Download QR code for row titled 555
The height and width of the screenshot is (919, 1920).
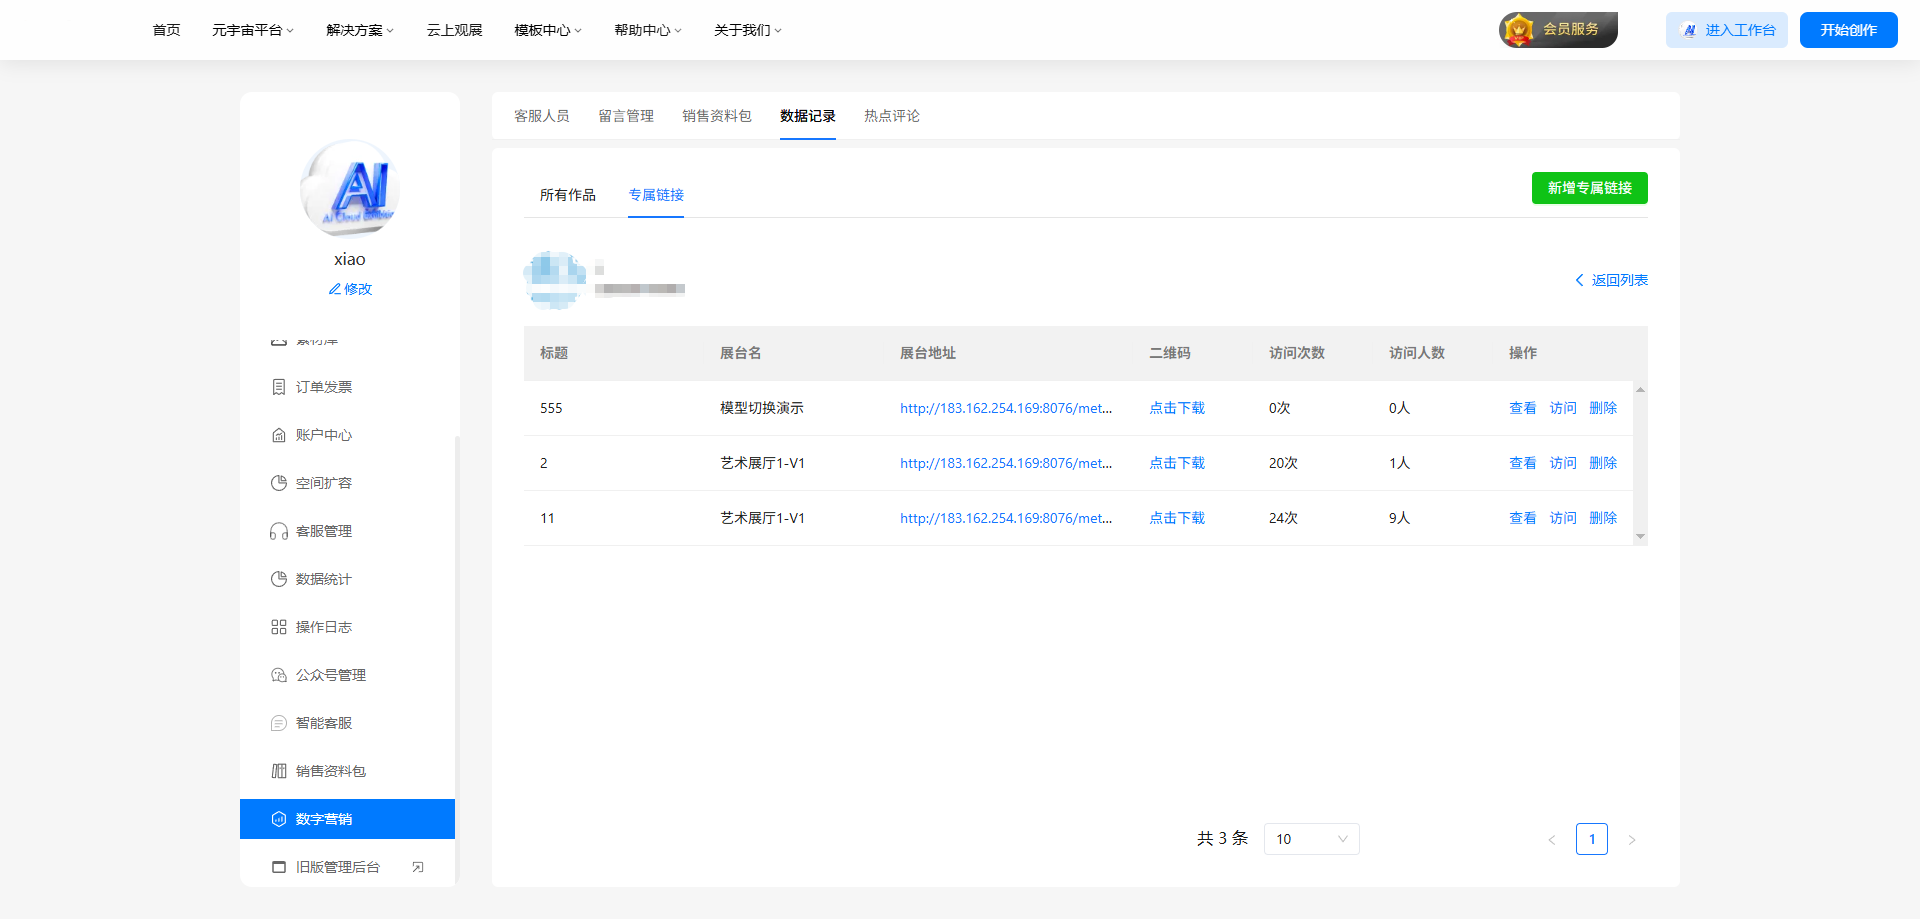click(1176, 408)
